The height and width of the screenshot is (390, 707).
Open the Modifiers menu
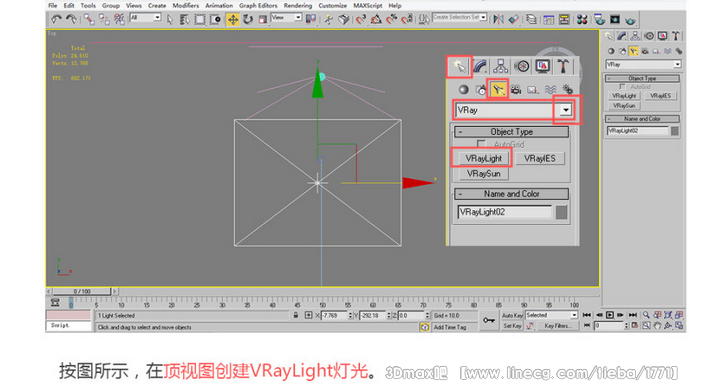tap(185, 5)
